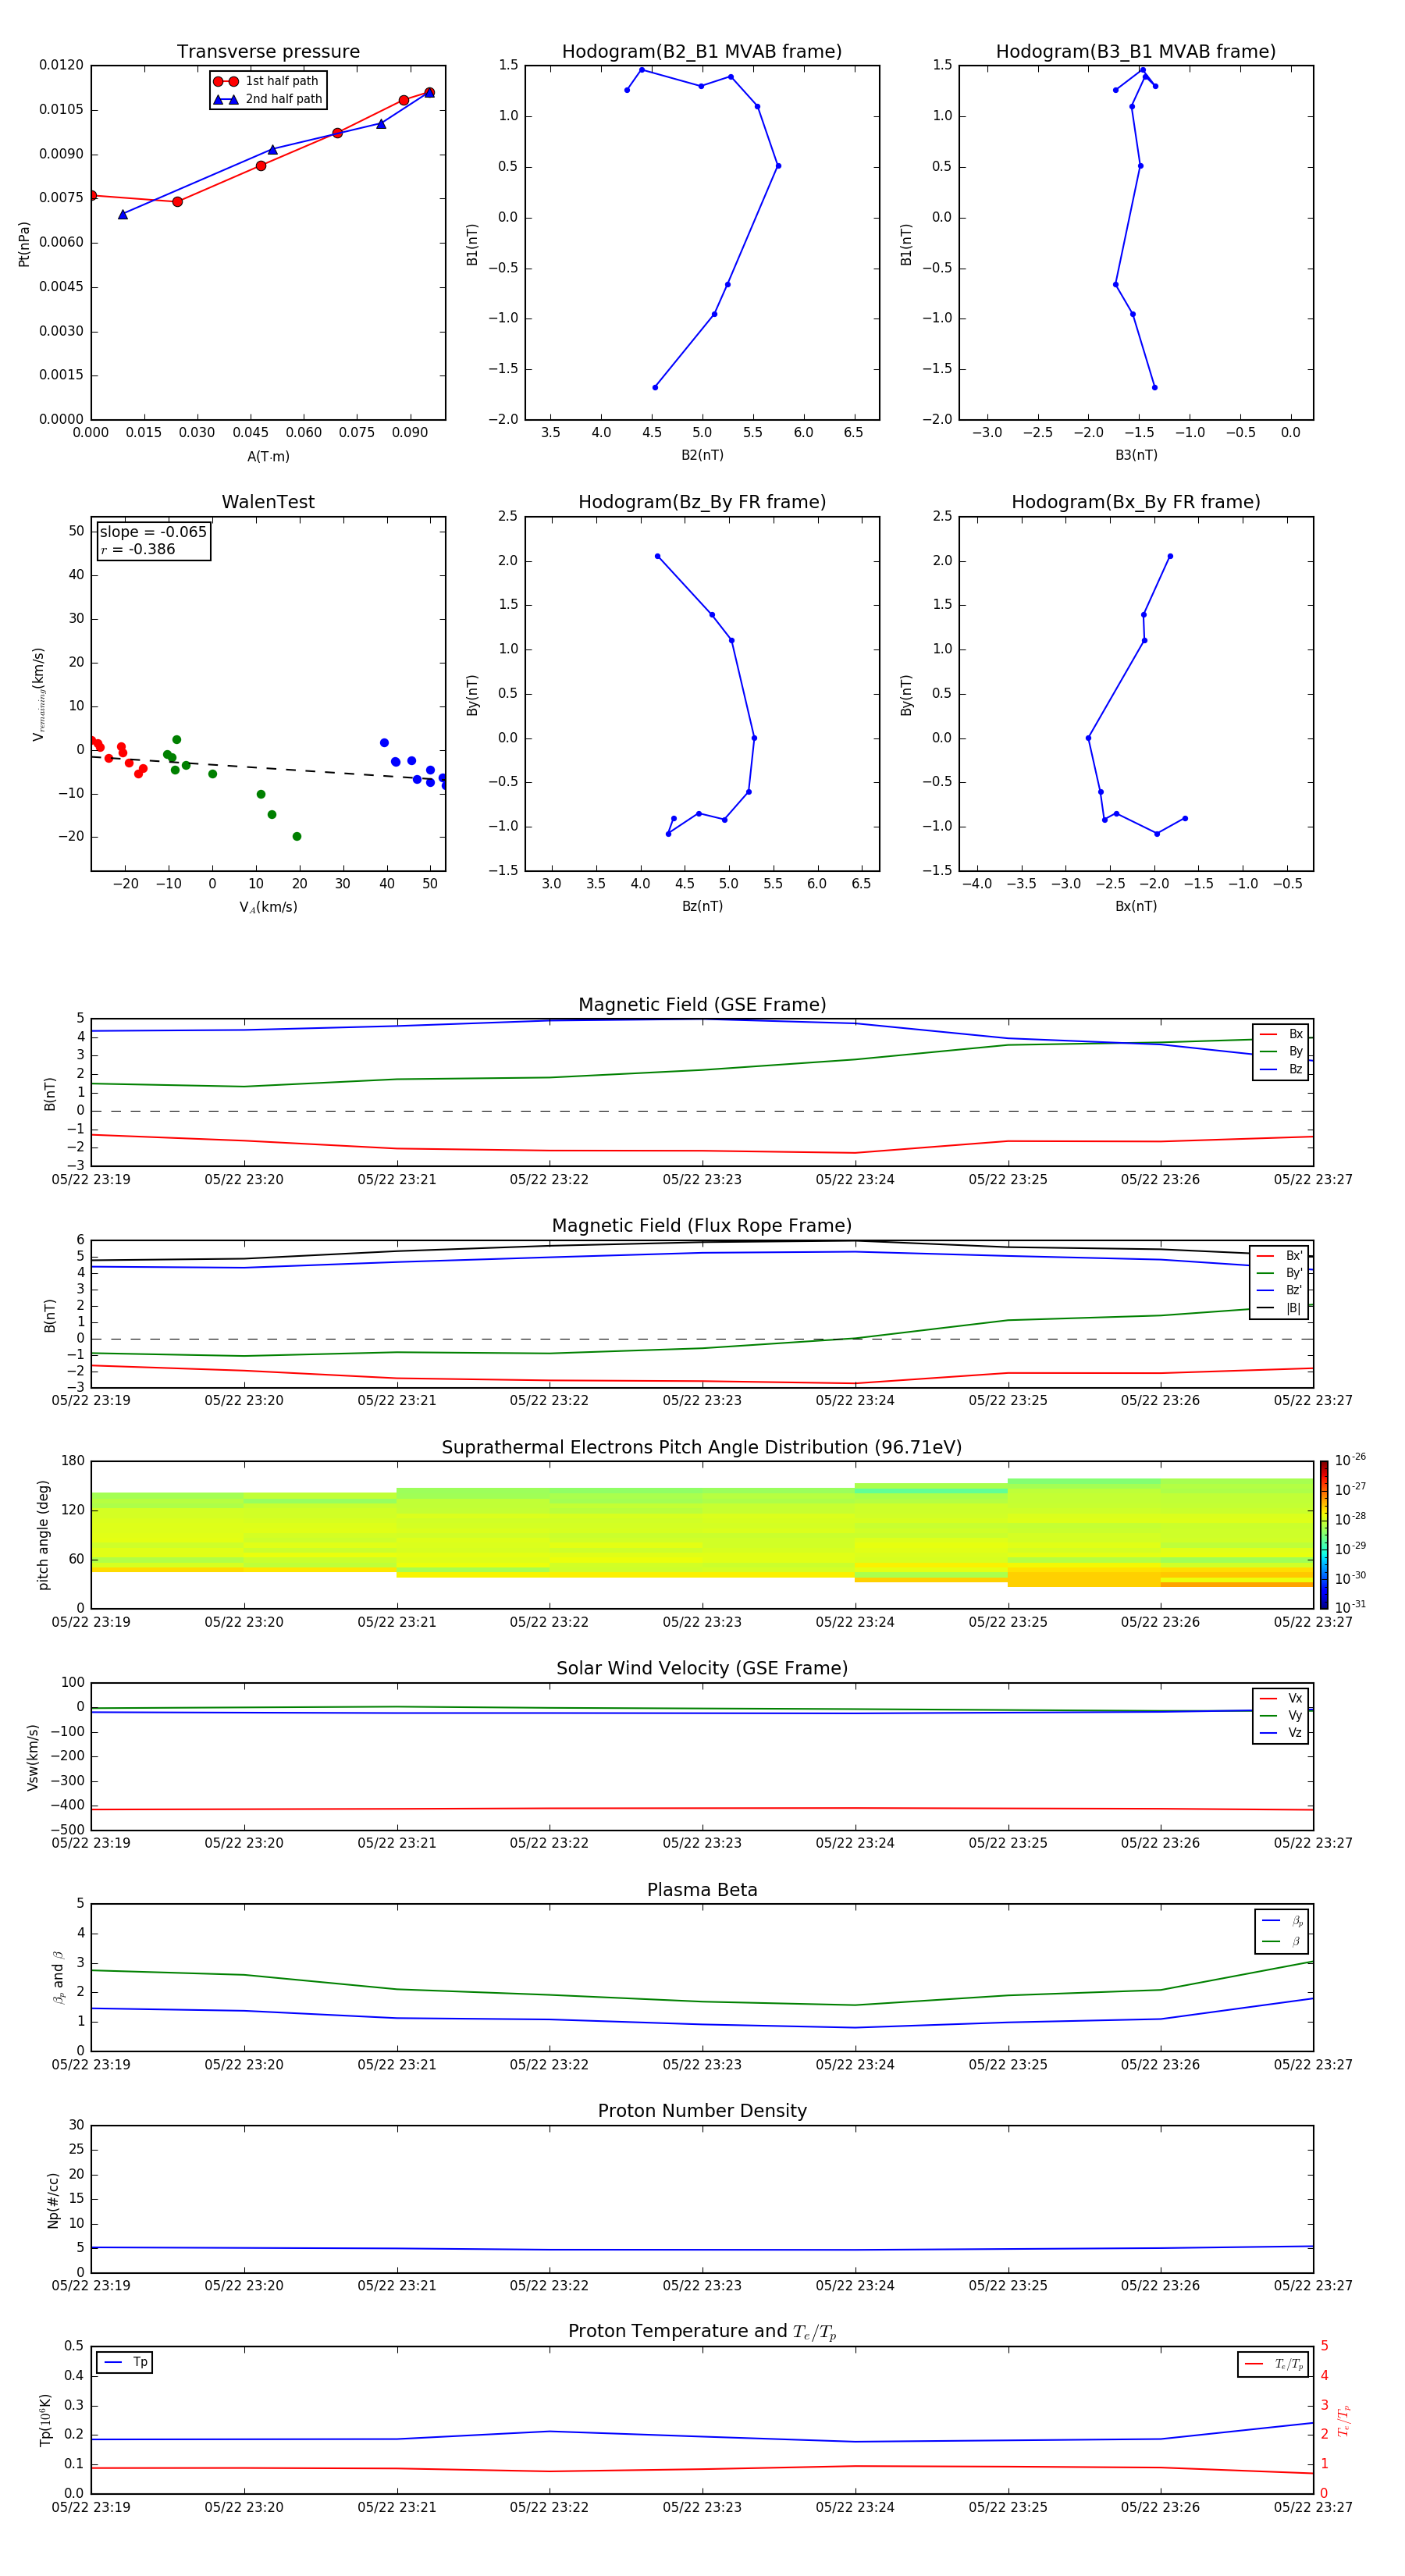Click the 'Hodogram(B2_B1 MVAB frame)' title

[702, 52]
